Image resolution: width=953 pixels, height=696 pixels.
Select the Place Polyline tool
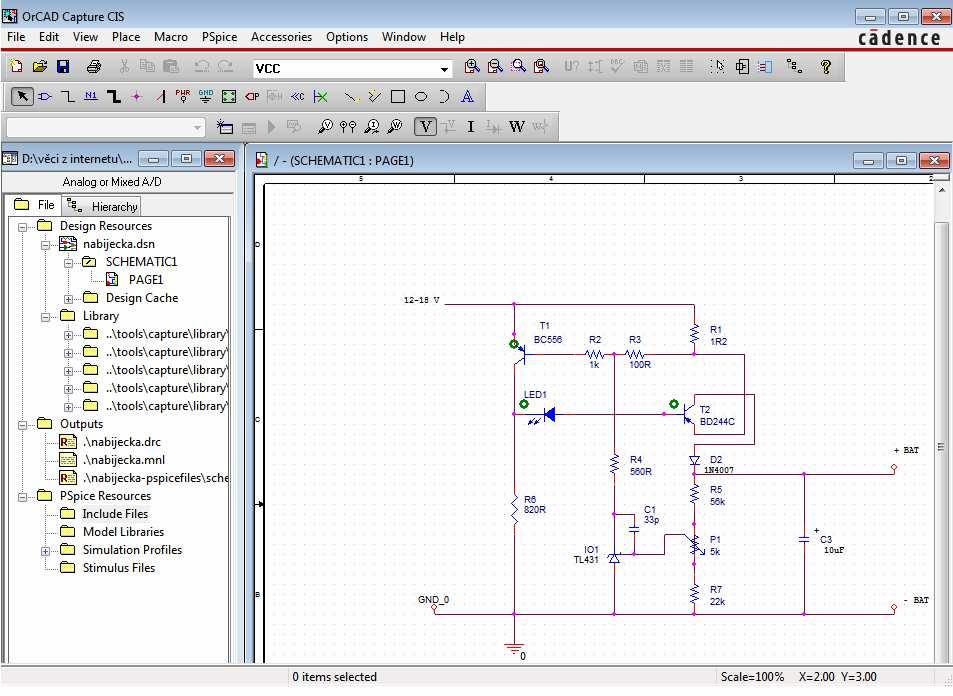[x=374, y=97]
